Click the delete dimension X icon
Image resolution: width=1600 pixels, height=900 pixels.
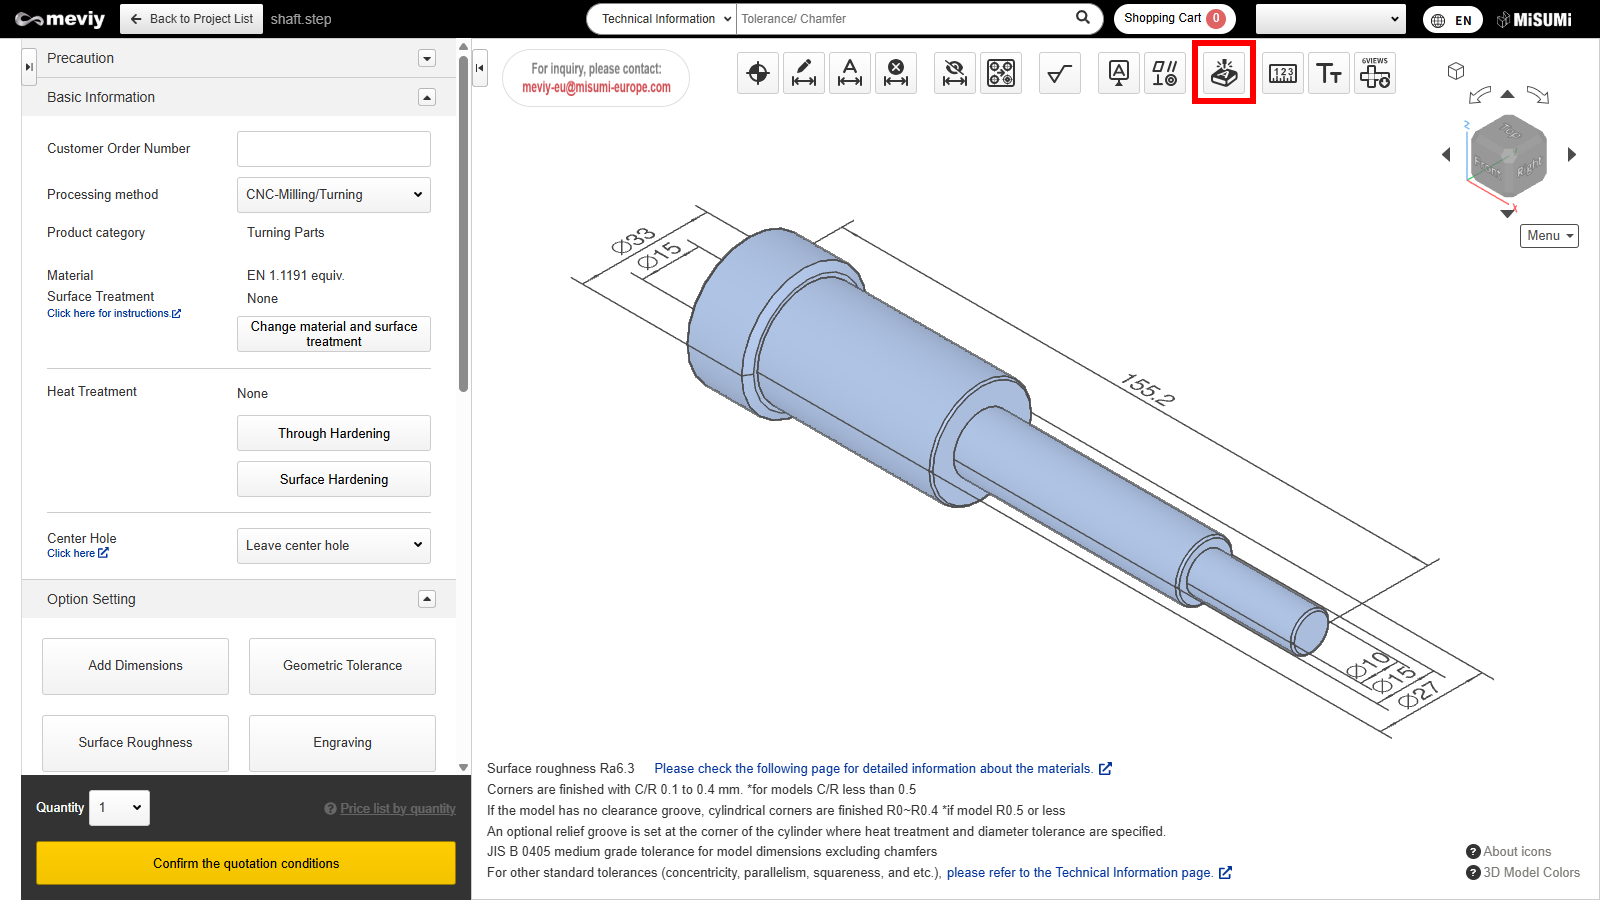pos(896,73)
